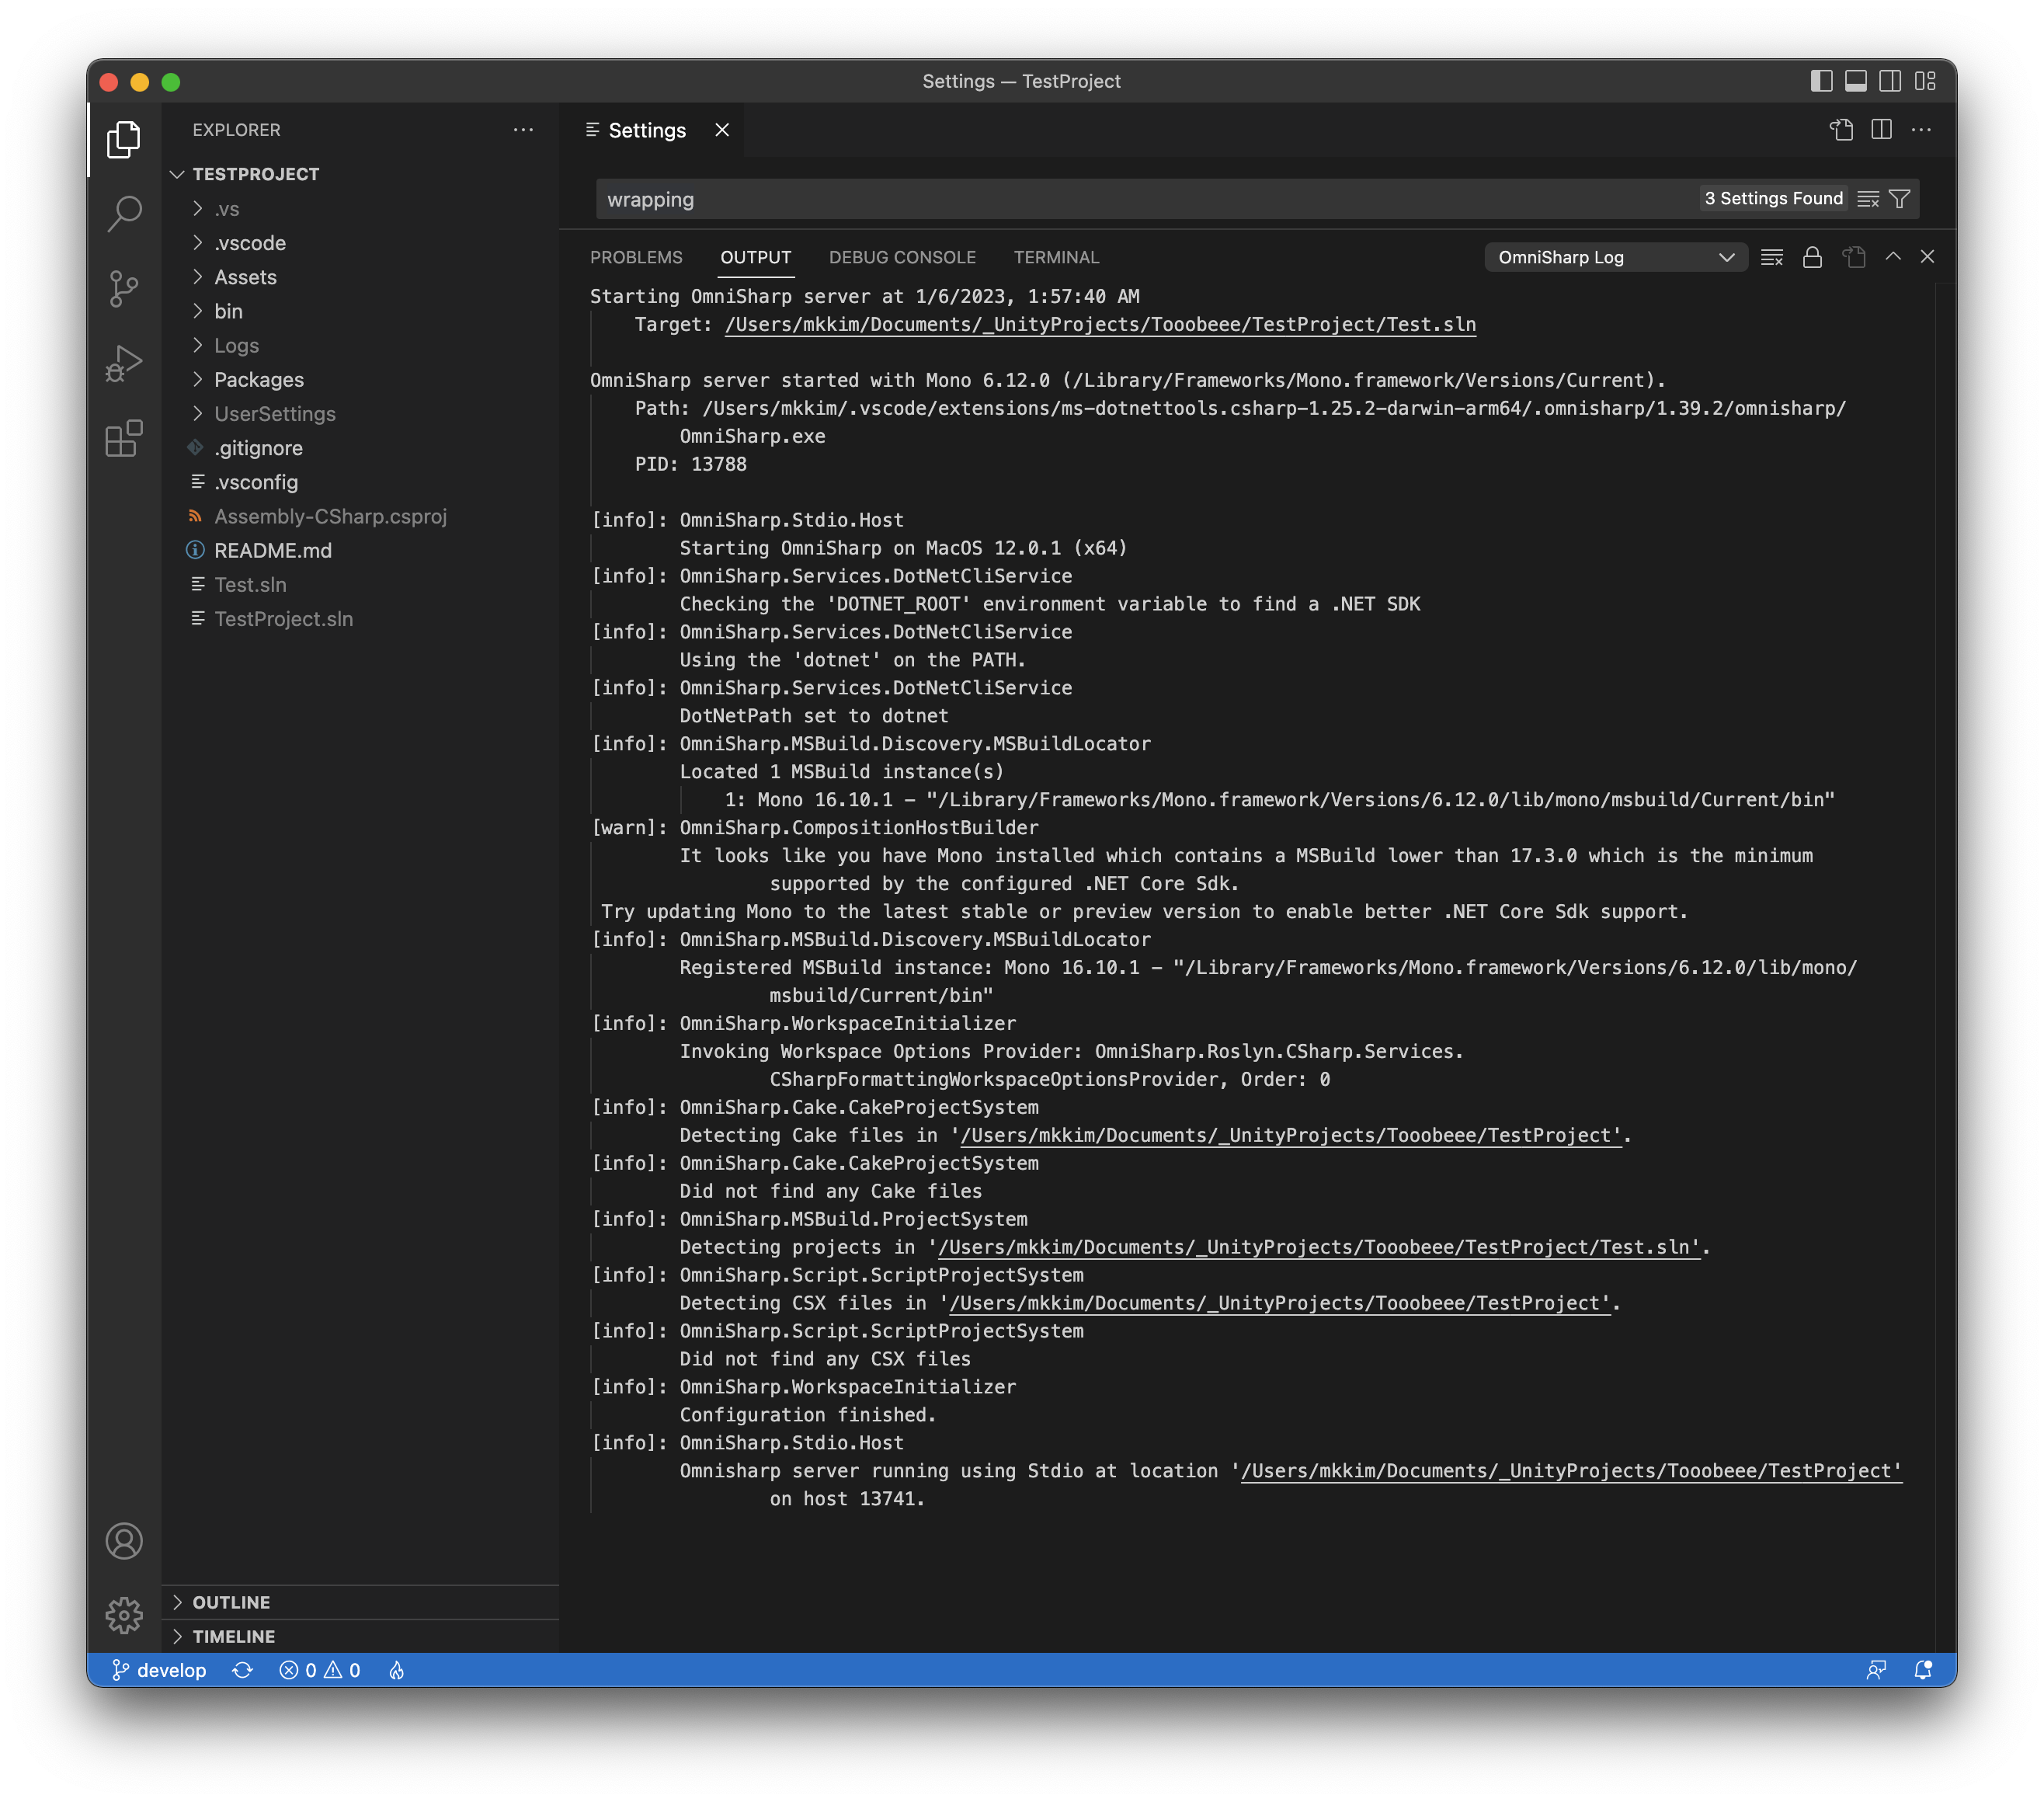The width and height of the screenshot is (2044, 1802).
Task: Clear the output log
Action: (1771, 258)
